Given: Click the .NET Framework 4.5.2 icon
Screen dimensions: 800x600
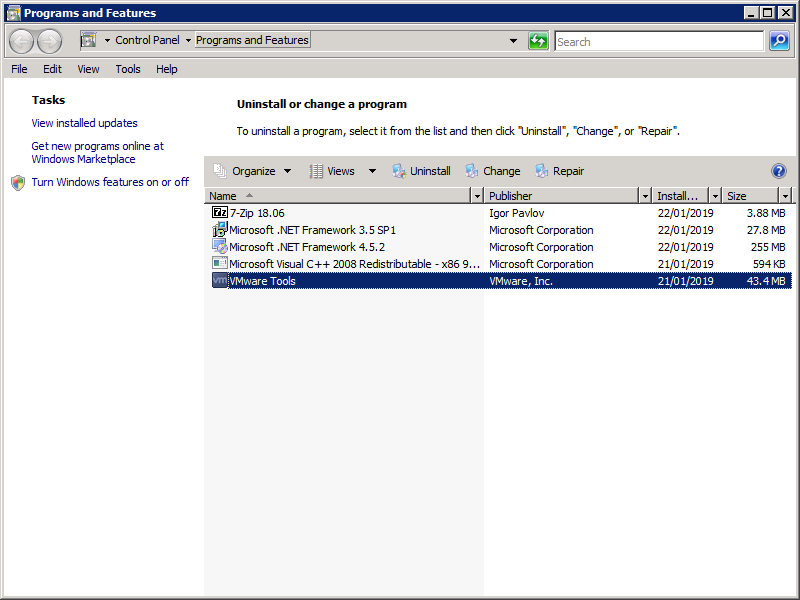Looking at the screenshot, I should (x=219, y=246).
